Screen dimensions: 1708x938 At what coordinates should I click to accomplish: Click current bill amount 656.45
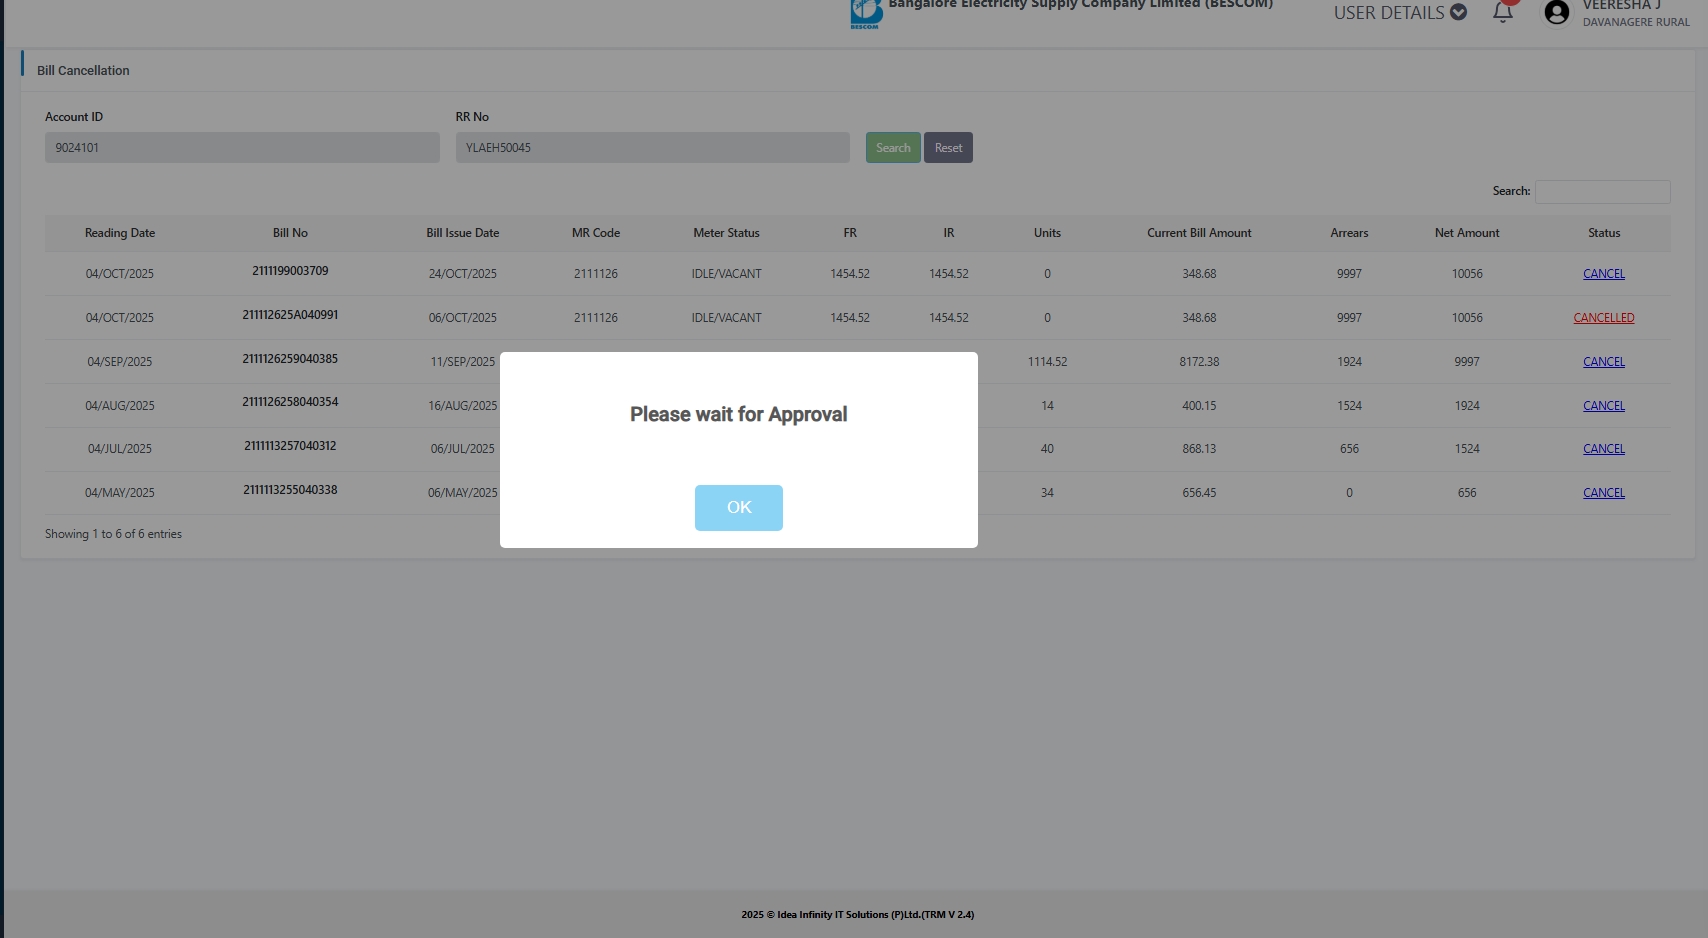pos(1199,493)
